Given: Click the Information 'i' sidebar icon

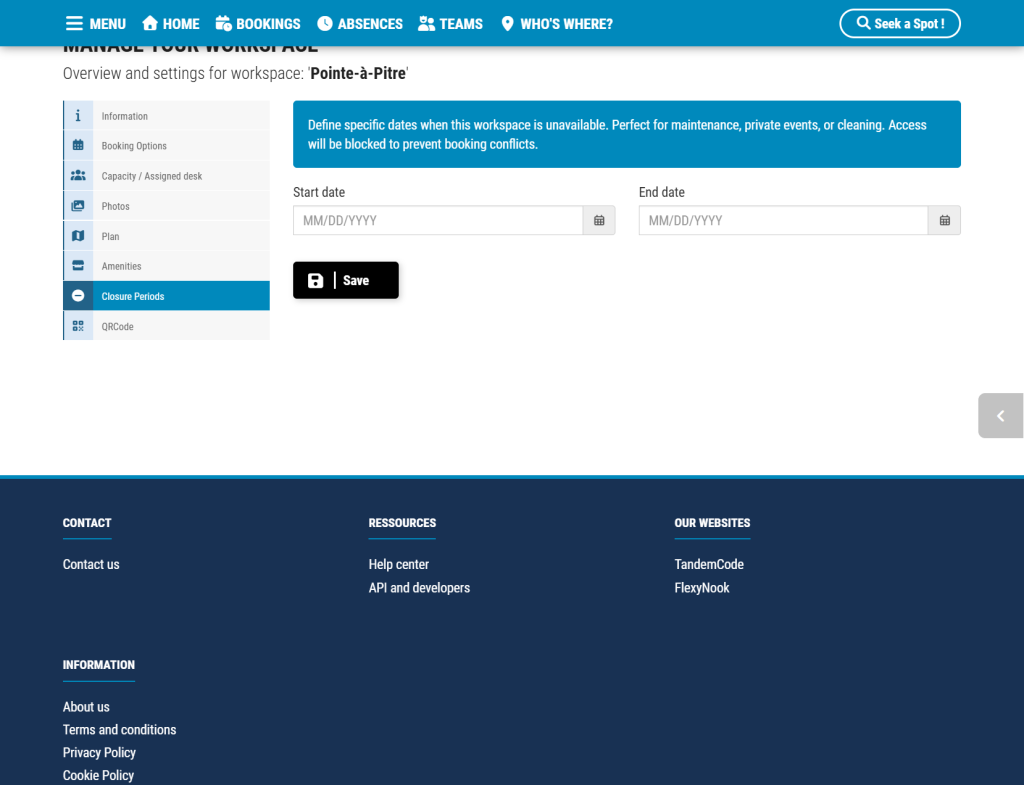Looking at the screenshot, I should click(78, 116).
